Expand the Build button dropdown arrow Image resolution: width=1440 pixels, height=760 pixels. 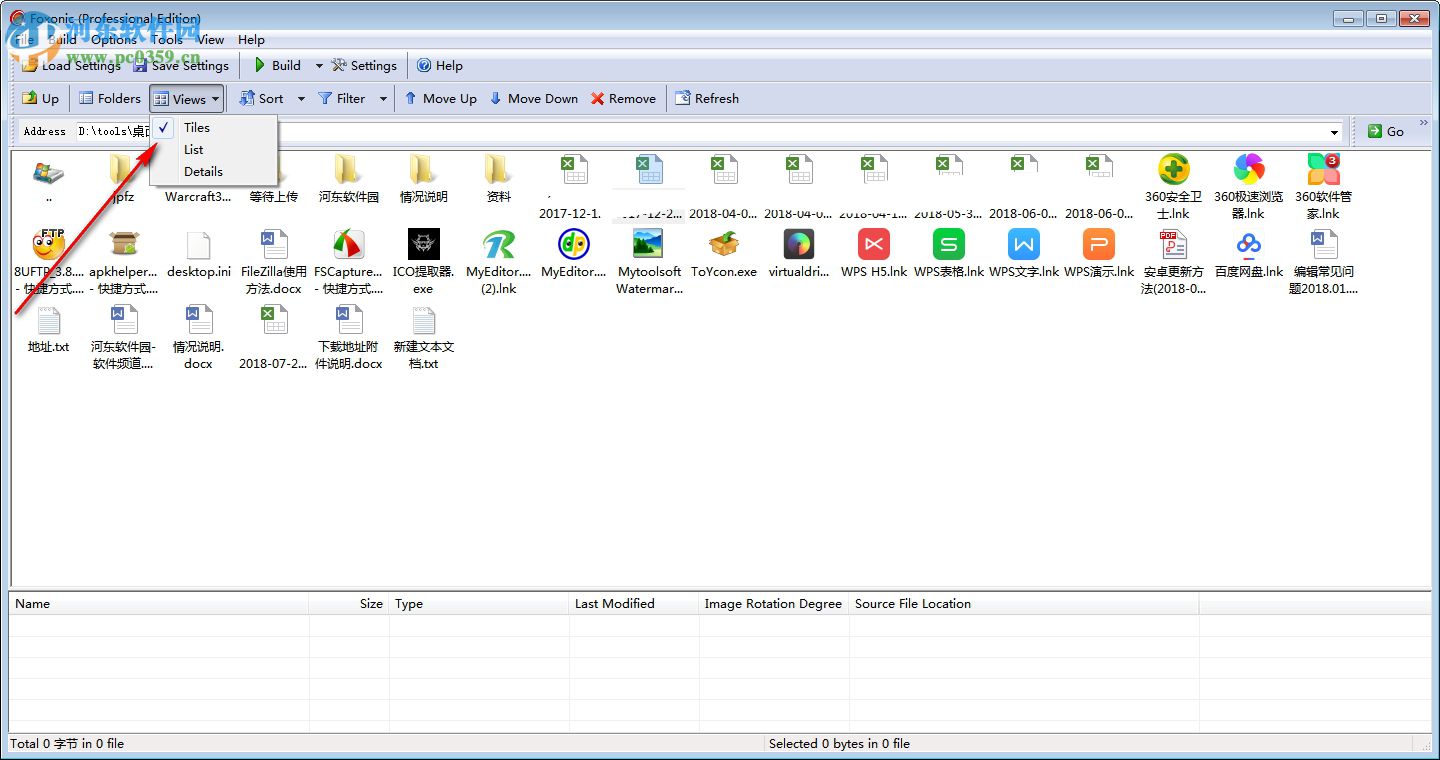[x=318, y=65]
